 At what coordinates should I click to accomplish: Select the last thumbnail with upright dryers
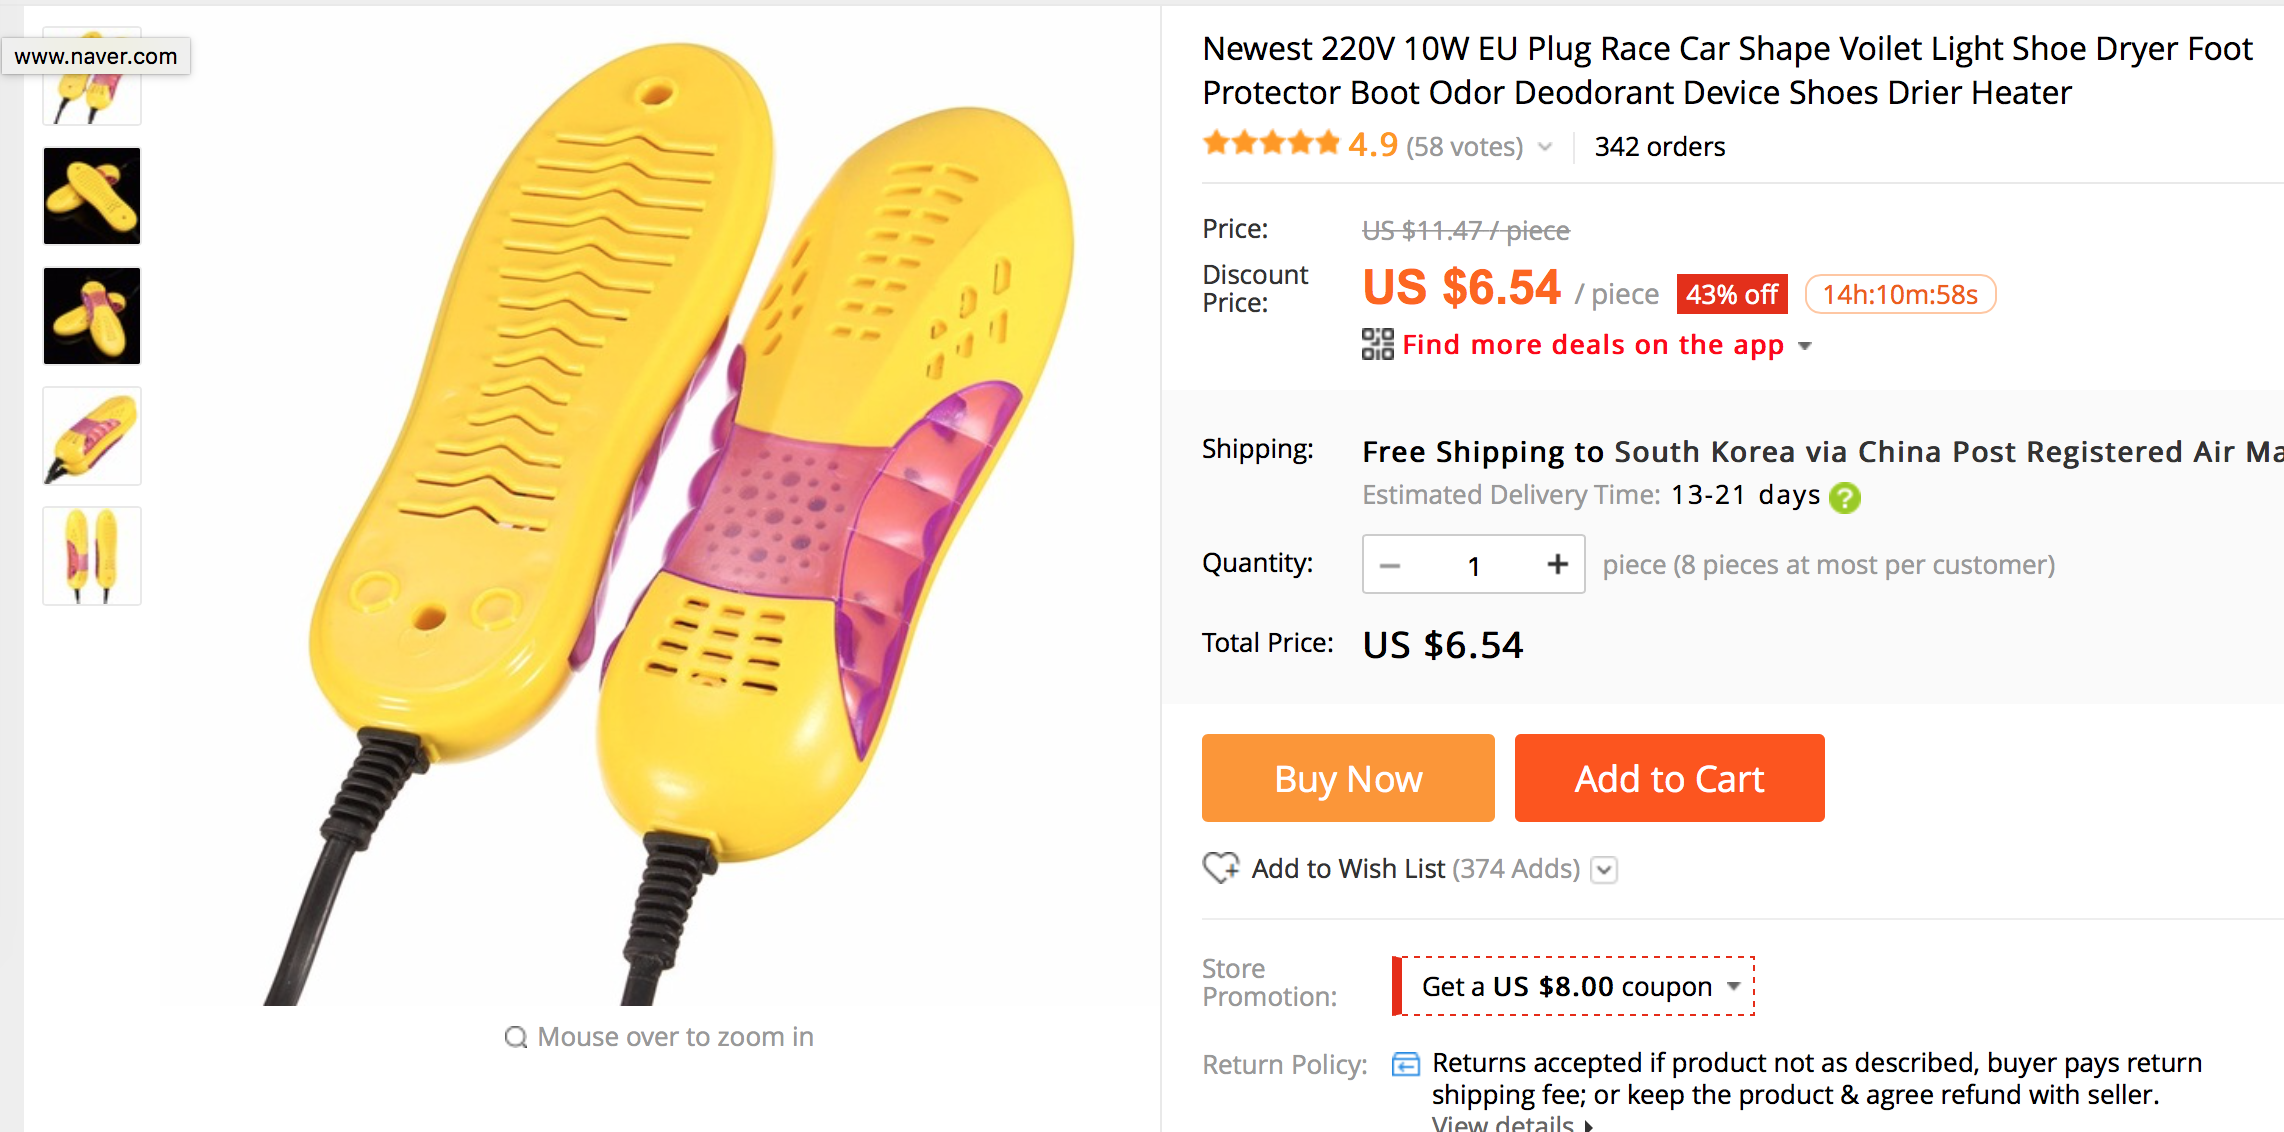[x=92, y=556]
